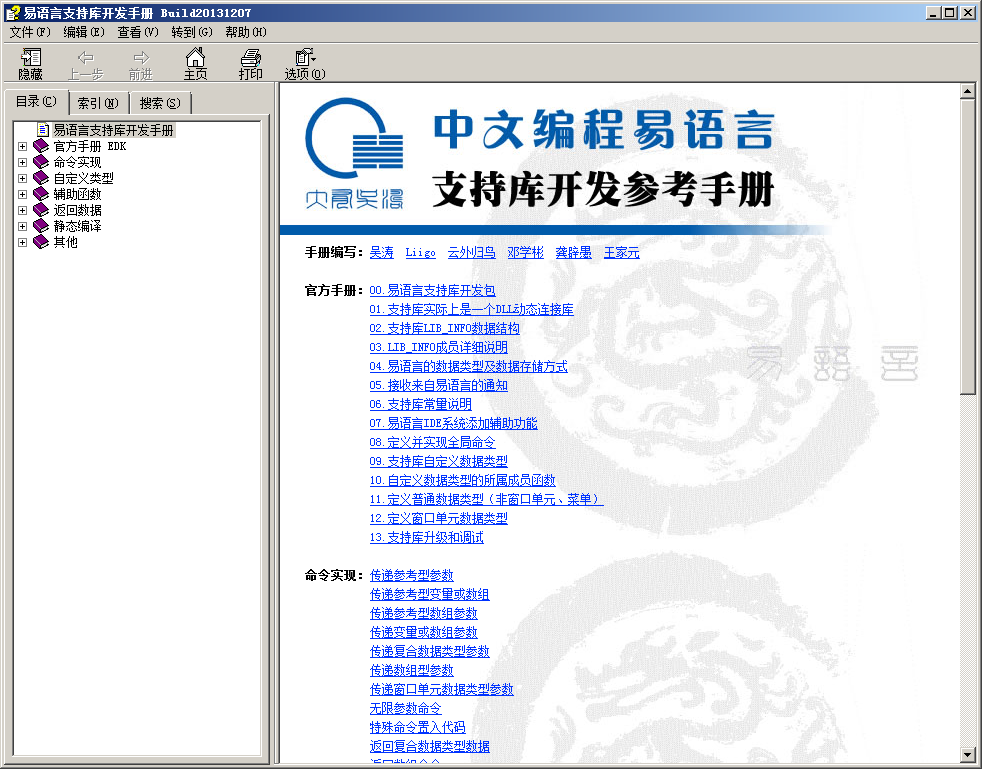Open link 无限参数命令
Screen dimensions: 982x769
[405, 708]
